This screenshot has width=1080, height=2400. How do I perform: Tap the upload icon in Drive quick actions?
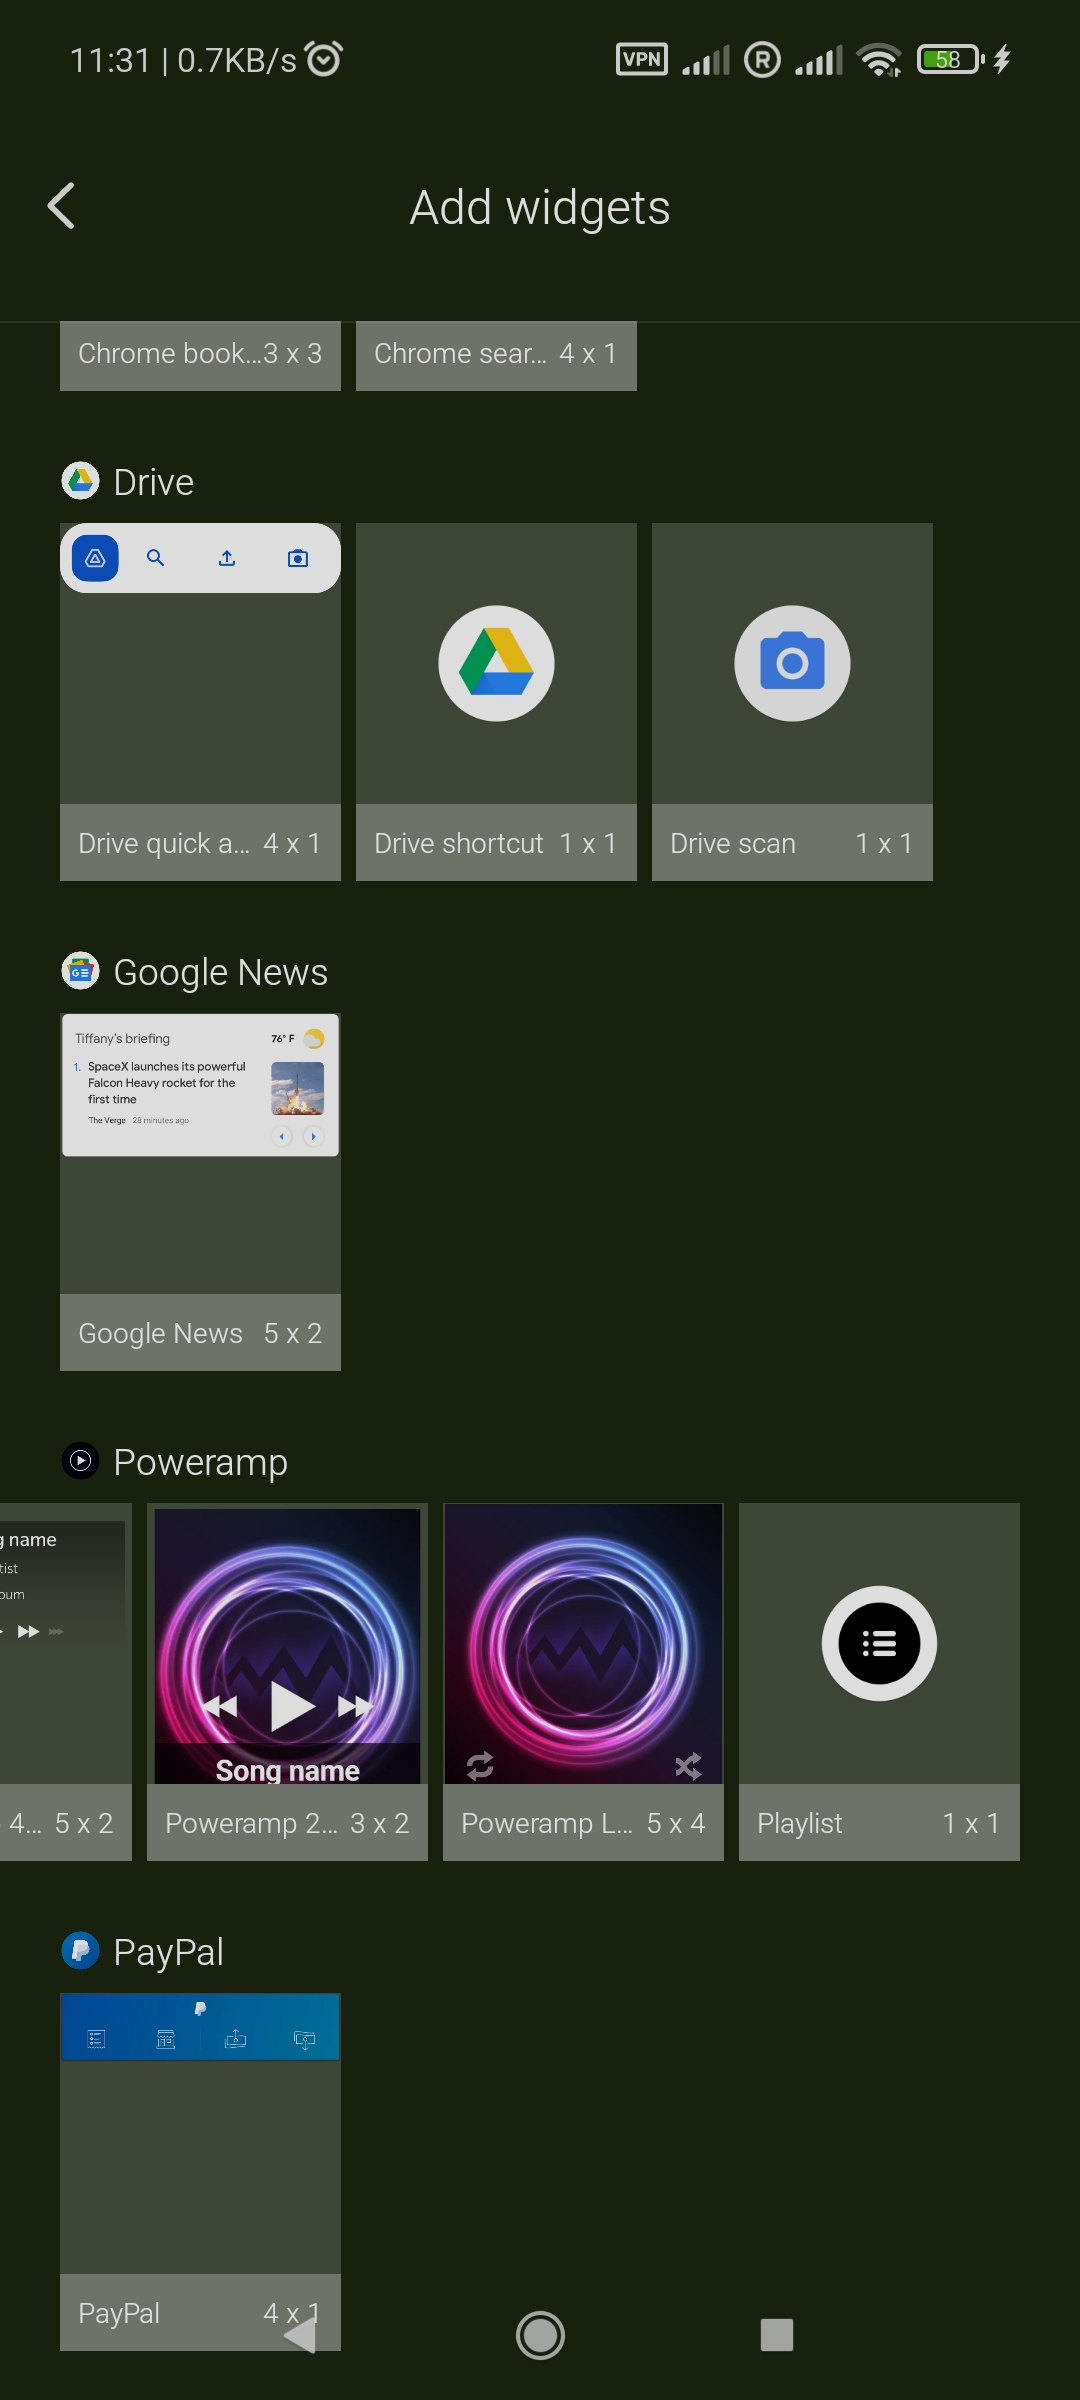tap(227, 558)
